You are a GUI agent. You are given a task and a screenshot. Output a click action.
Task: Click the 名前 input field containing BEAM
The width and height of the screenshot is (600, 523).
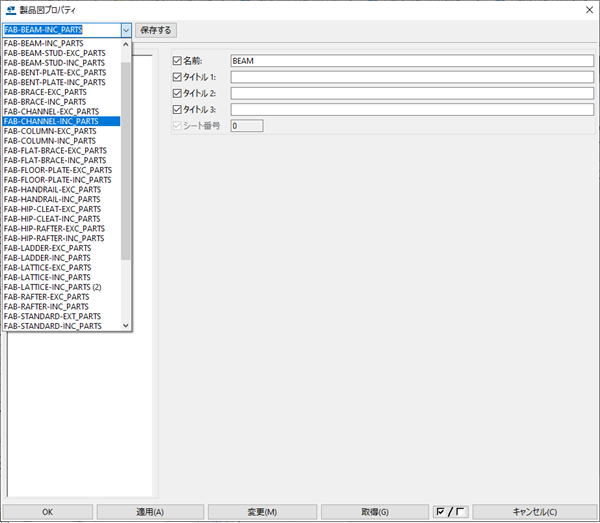point(412,61)
